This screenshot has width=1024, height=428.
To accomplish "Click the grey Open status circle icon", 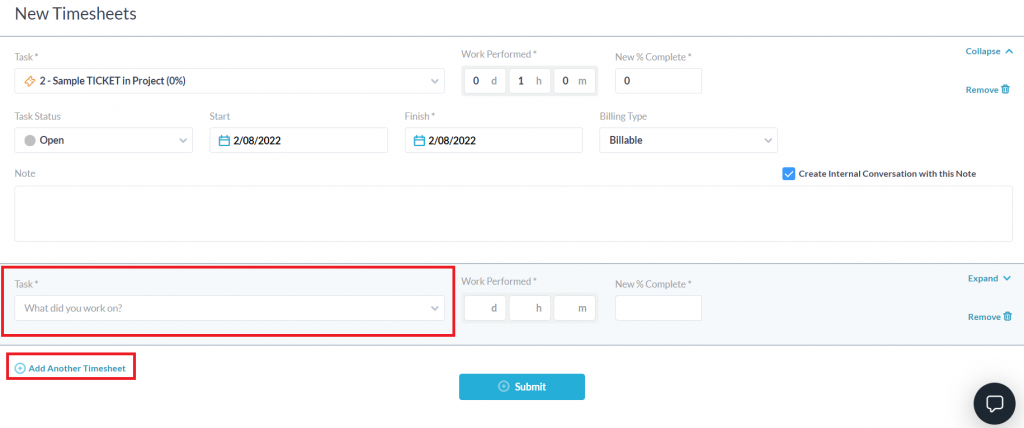I will (29, 141).
